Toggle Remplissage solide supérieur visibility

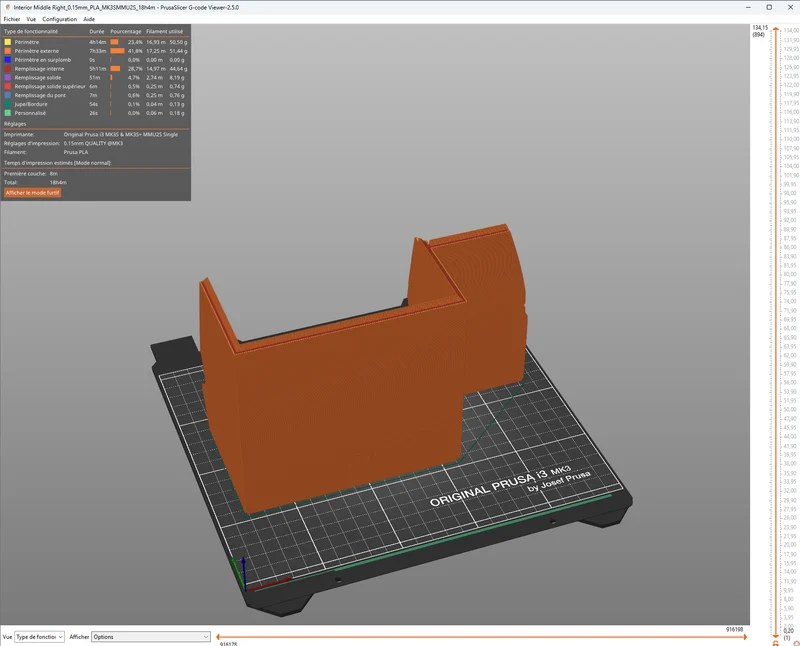[x=96, y=86]
